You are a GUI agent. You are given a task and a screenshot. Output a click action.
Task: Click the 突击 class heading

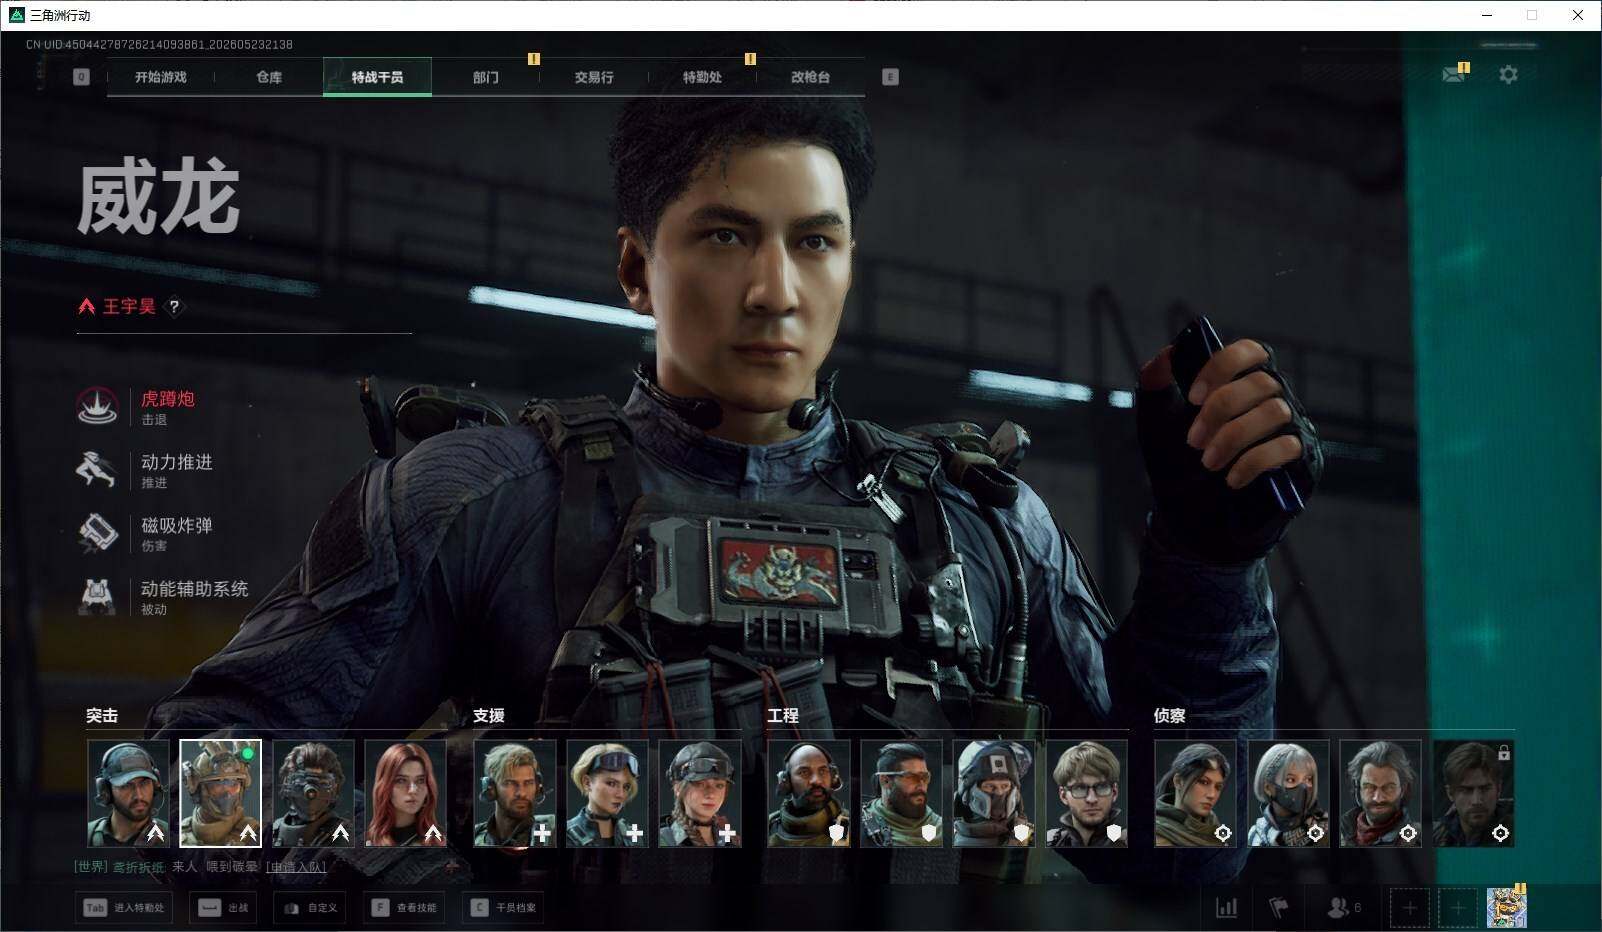point(102,716)
